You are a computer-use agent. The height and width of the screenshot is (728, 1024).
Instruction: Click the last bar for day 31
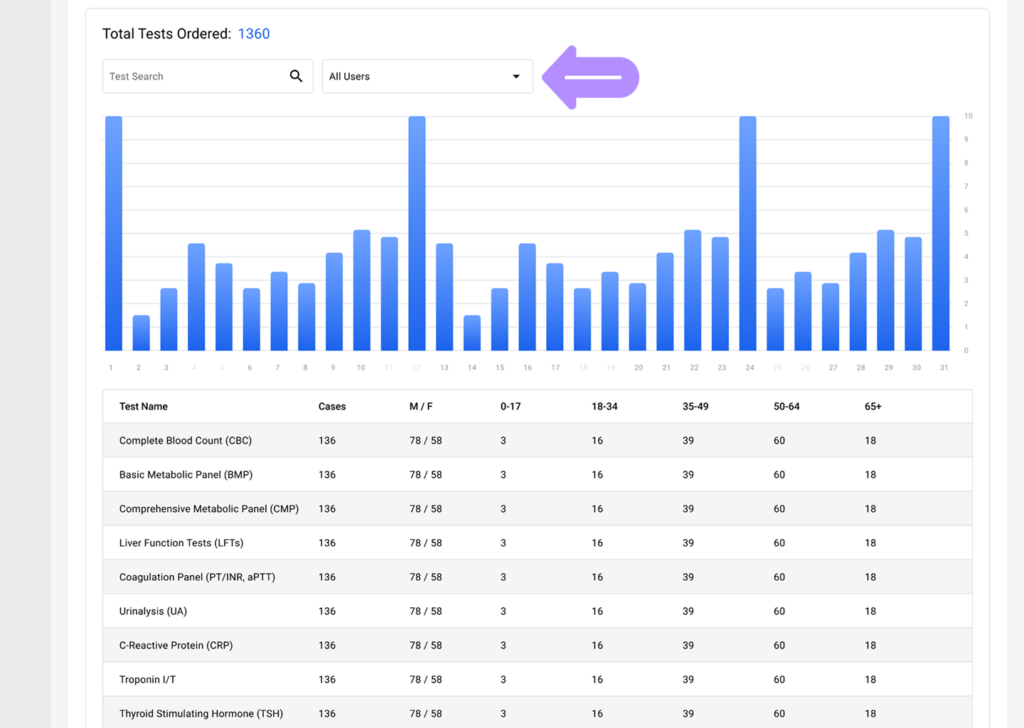[x=941, y=234]
